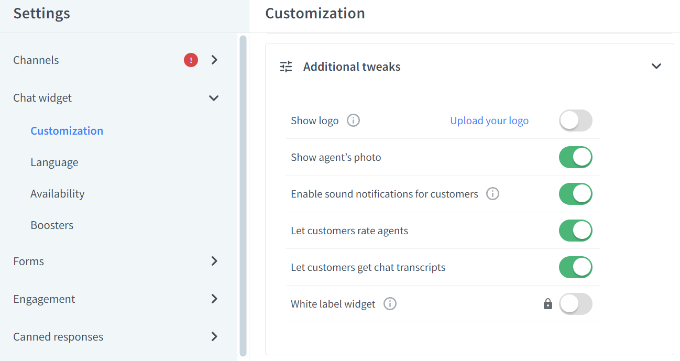The image size is (680, 361).
Task: Enable the Show logo toggle
Action: [x=575, y=121]
